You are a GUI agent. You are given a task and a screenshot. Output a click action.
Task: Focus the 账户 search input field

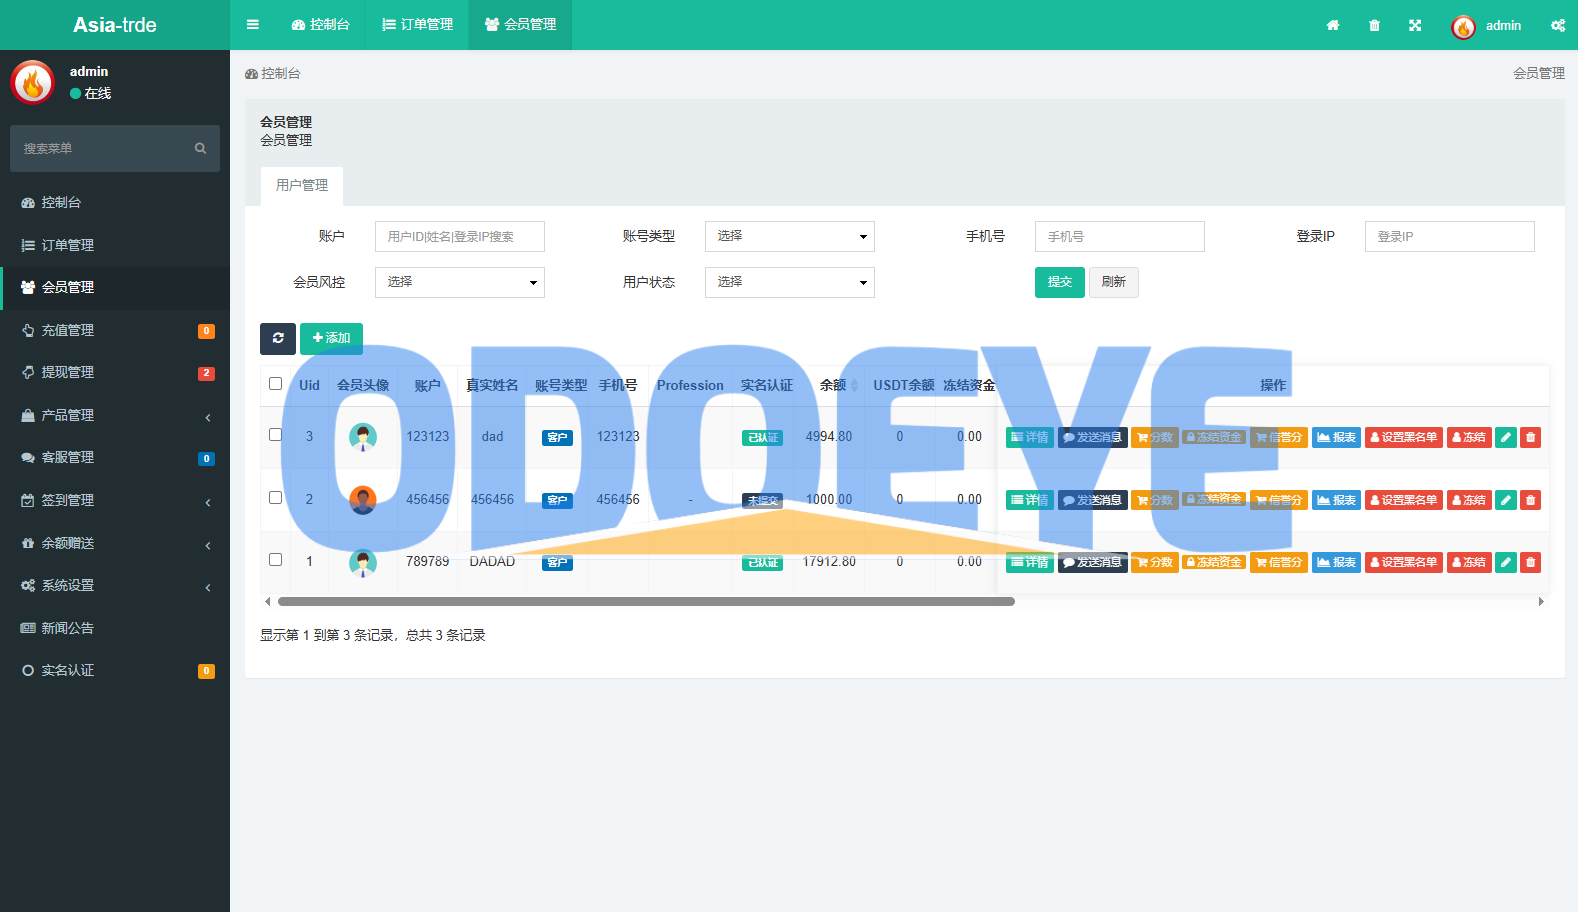point(460,237)
